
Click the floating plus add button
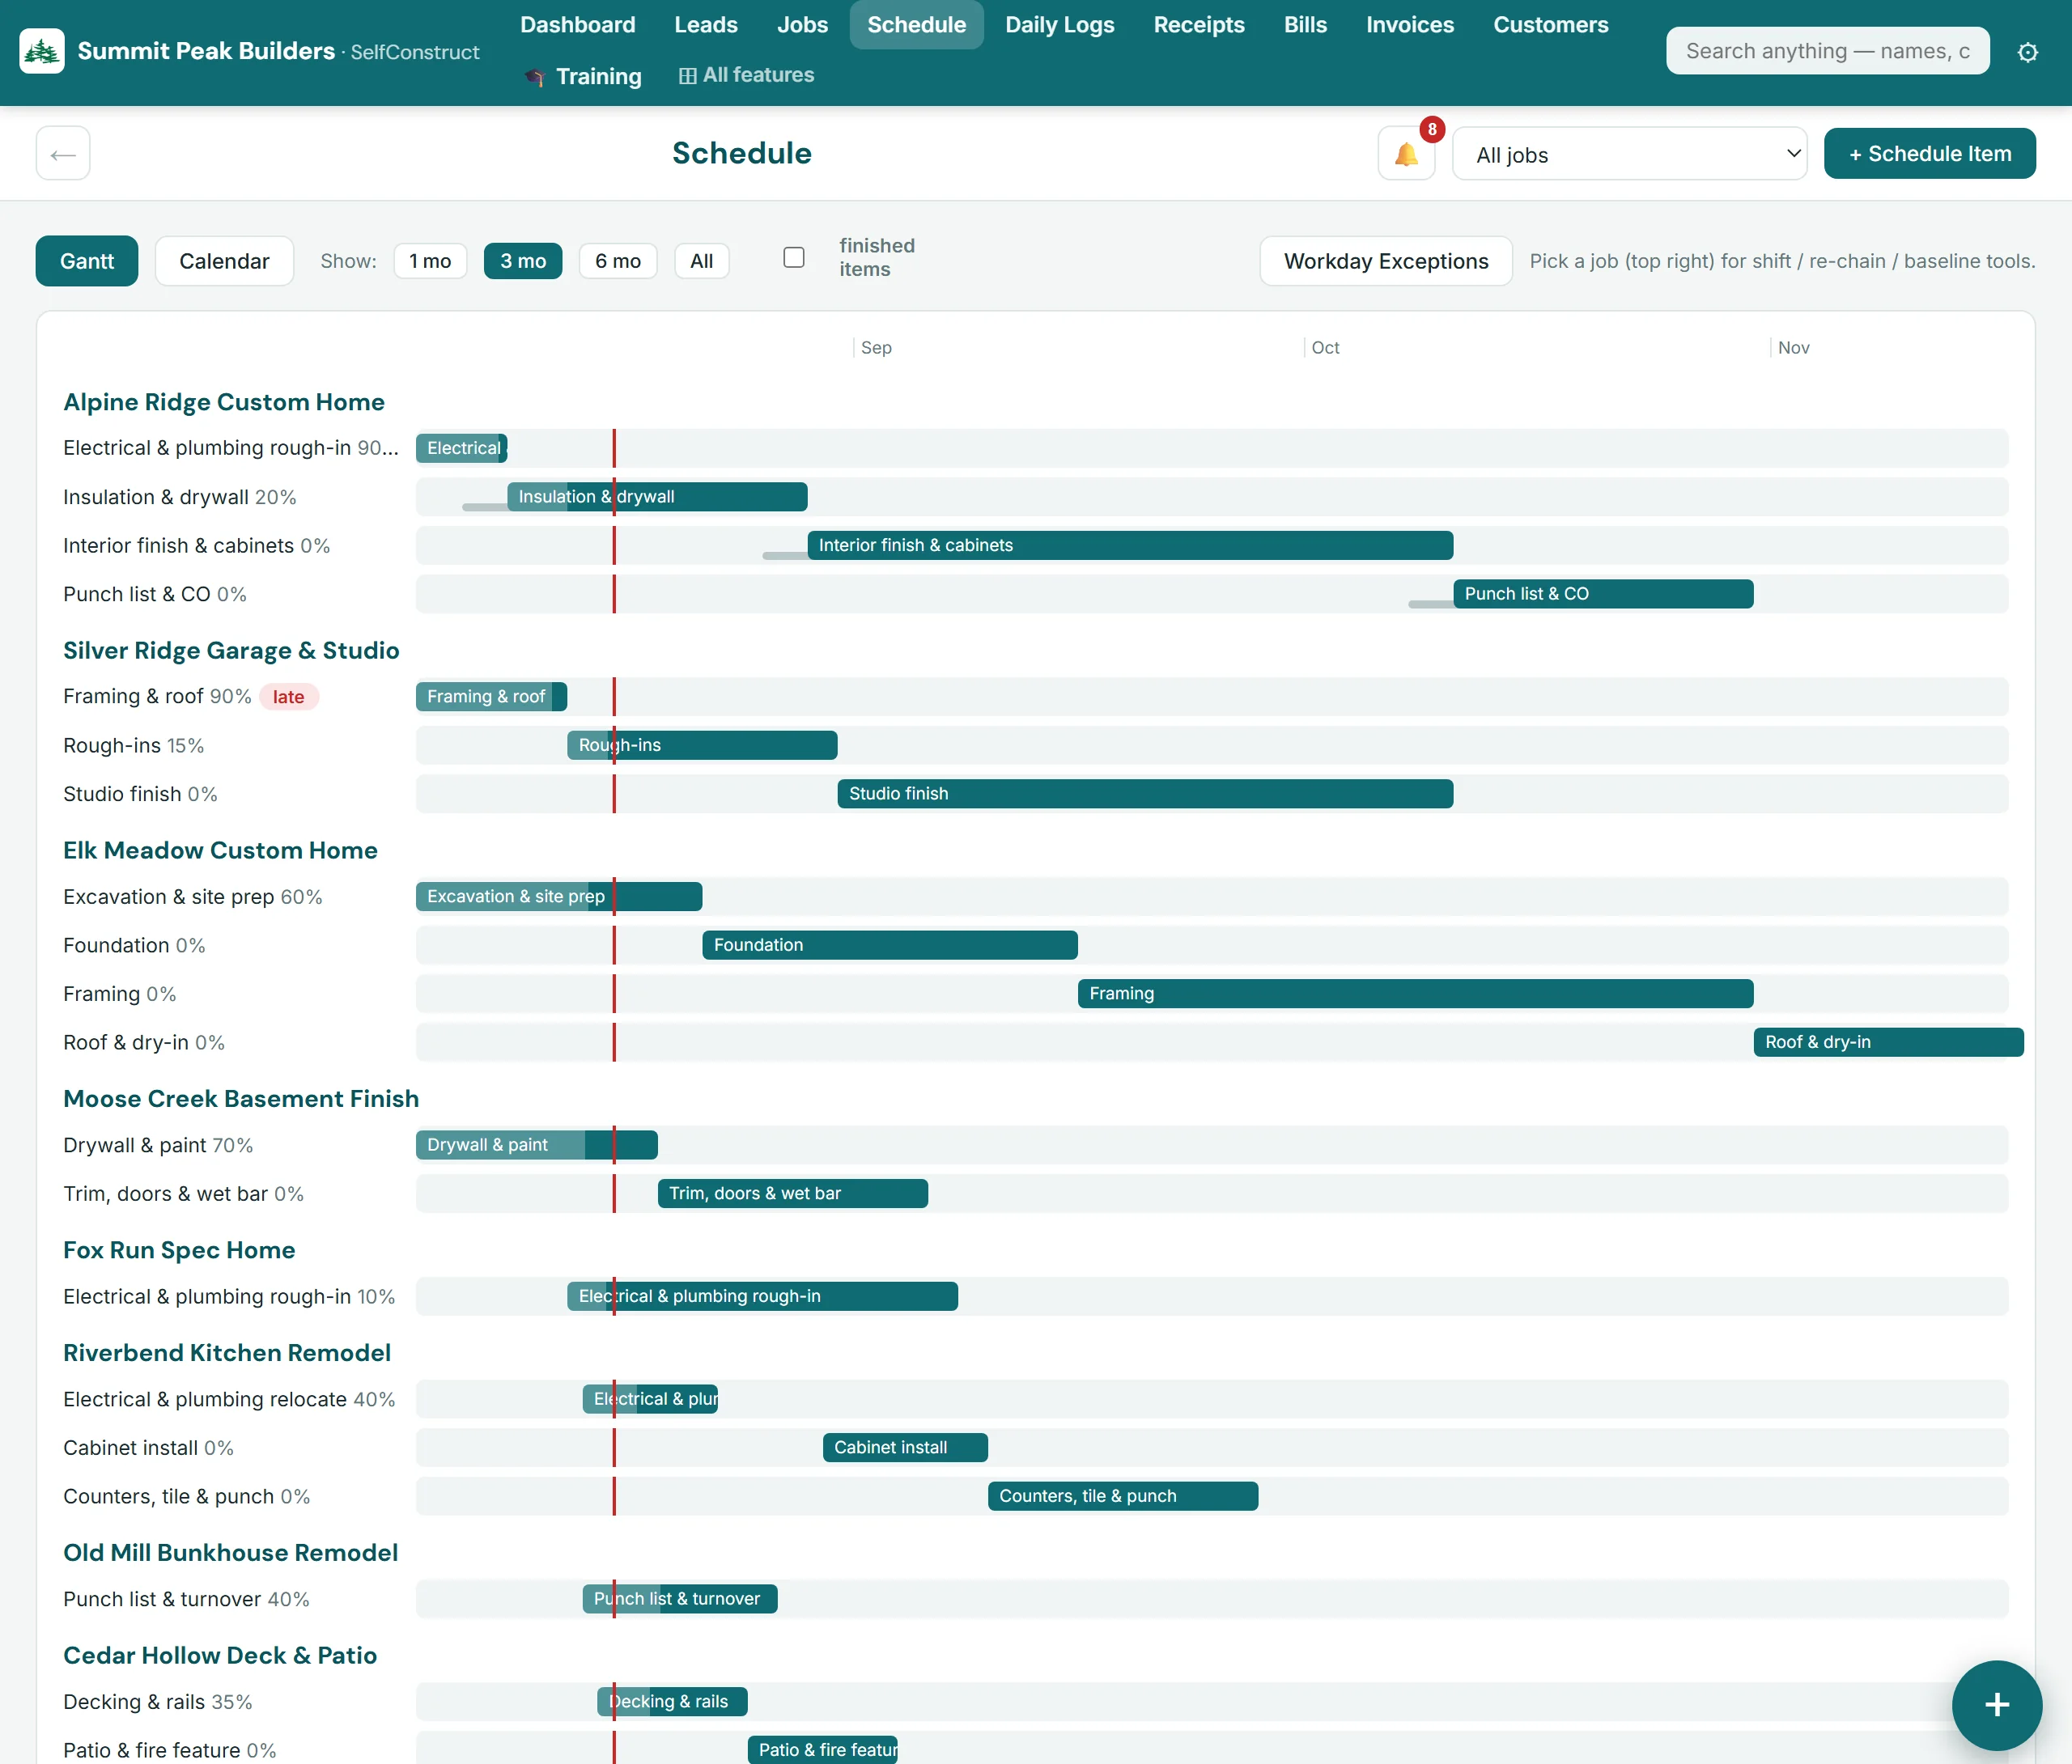point(1997,1705)
